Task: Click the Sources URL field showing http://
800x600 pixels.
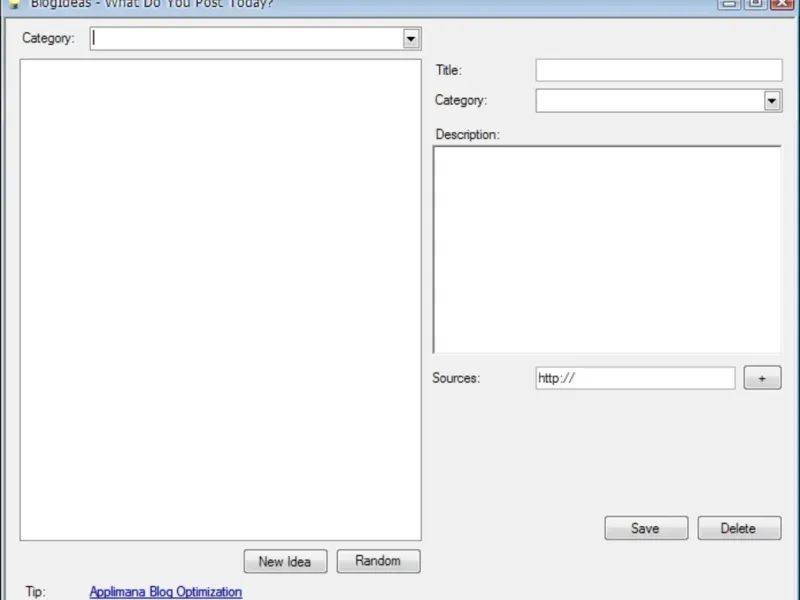Action: [635, 378]
